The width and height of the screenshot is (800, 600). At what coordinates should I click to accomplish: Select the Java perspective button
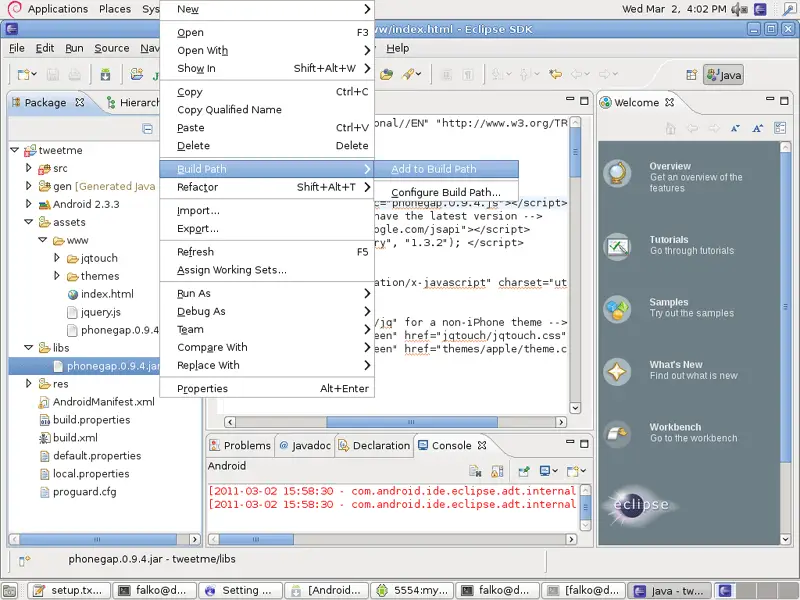click(723, 75)
